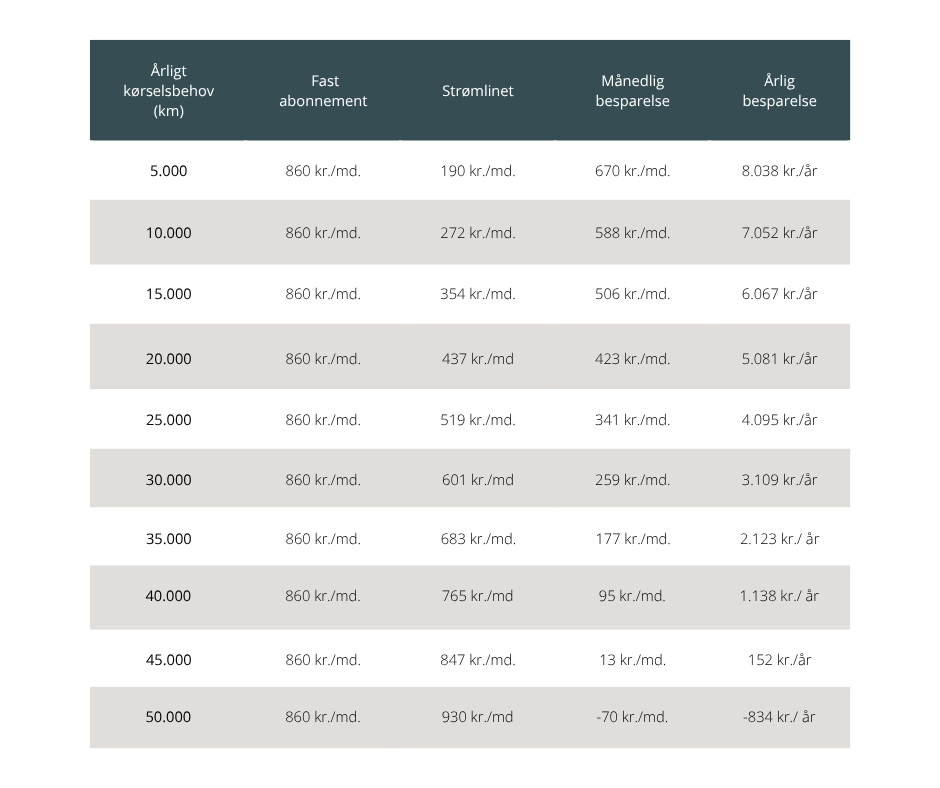
Task: Click the 8.038 kr./år annual saving
Action: pos(779,171)
